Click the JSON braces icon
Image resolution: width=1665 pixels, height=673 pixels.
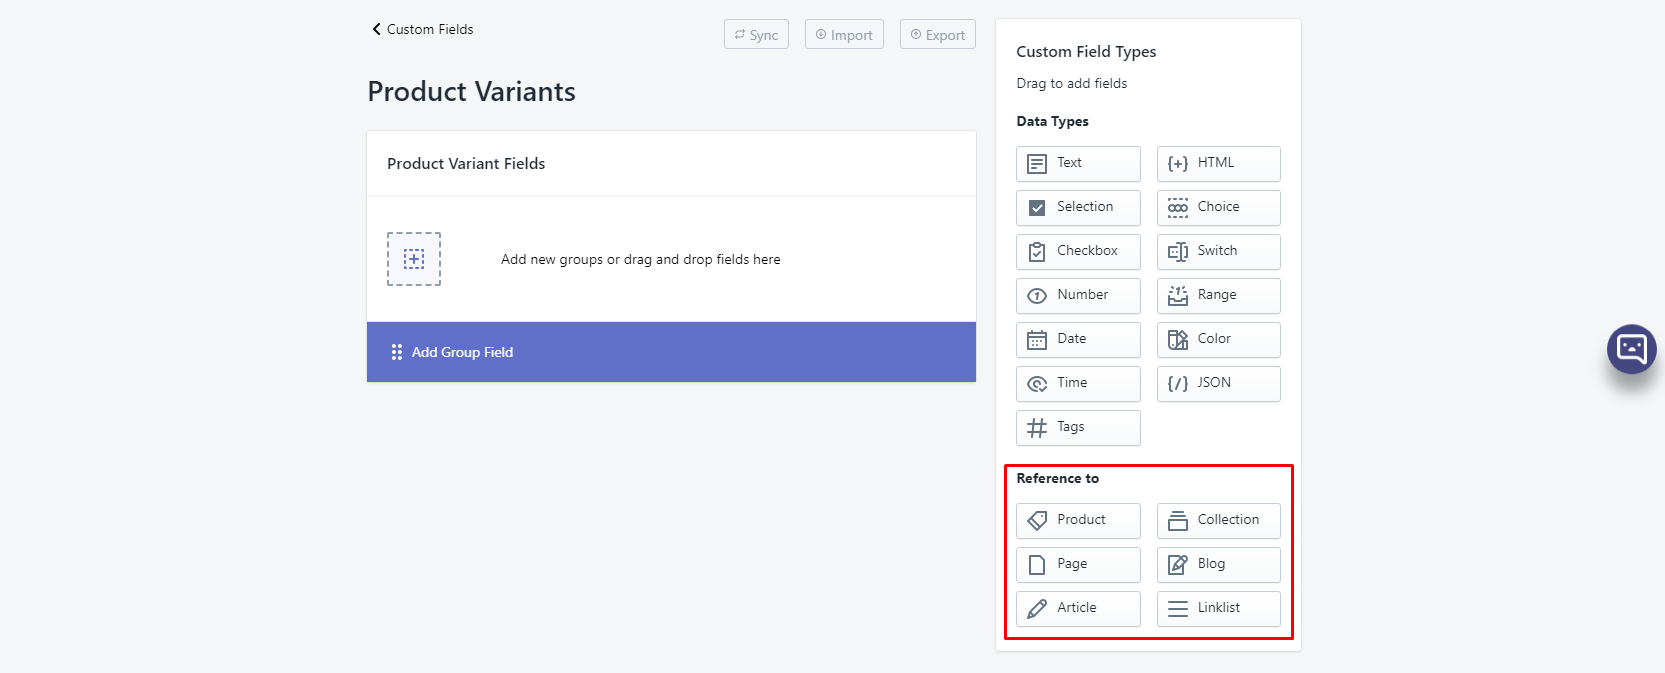pos(1178,383)
